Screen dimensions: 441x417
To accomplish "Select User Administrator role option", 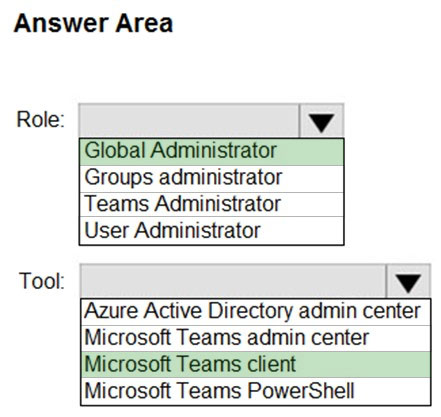I will (212, 231).
